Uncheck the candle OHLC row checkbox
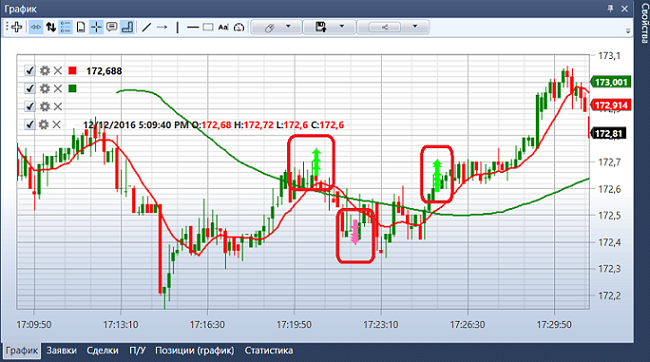This screenshot has height=362, width=650. [x=29, y=124]
